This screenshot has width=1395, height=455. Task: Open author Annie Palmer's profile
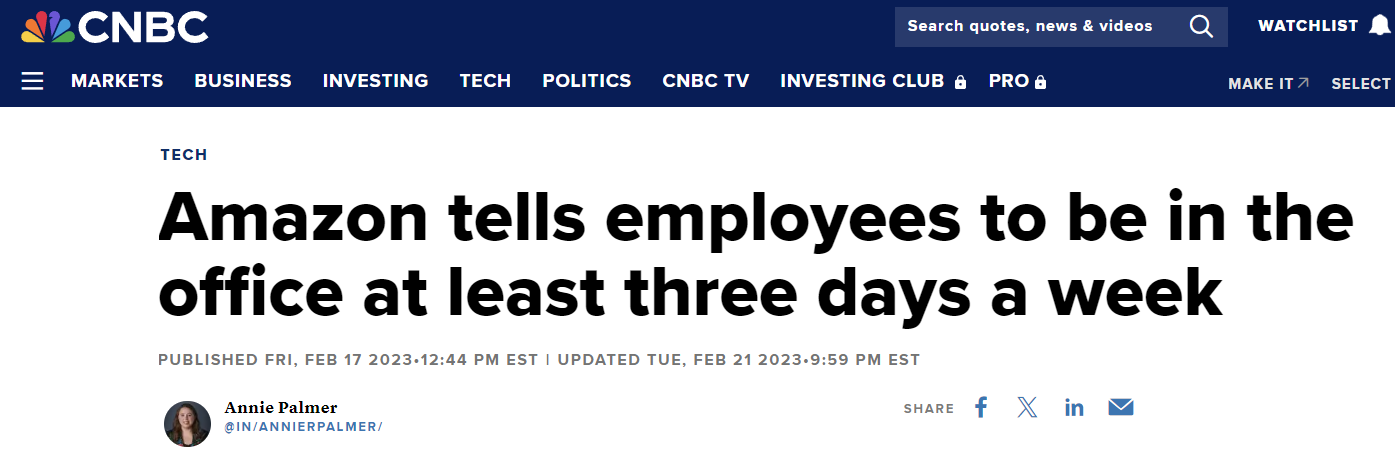click(x=281, y=407)
